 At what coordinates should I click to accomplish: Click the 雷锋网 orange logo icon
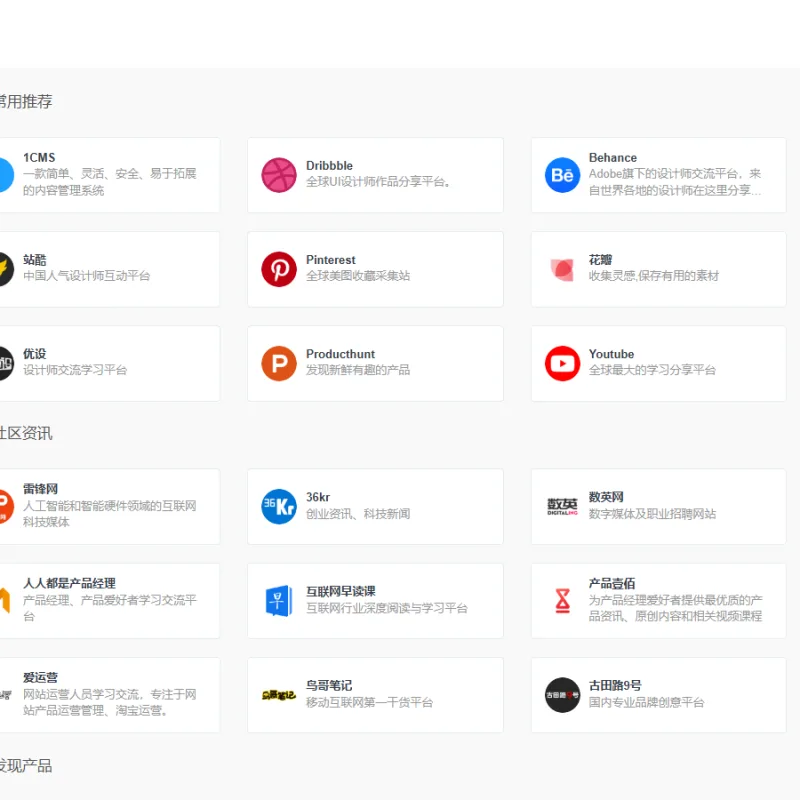[6, 507]
